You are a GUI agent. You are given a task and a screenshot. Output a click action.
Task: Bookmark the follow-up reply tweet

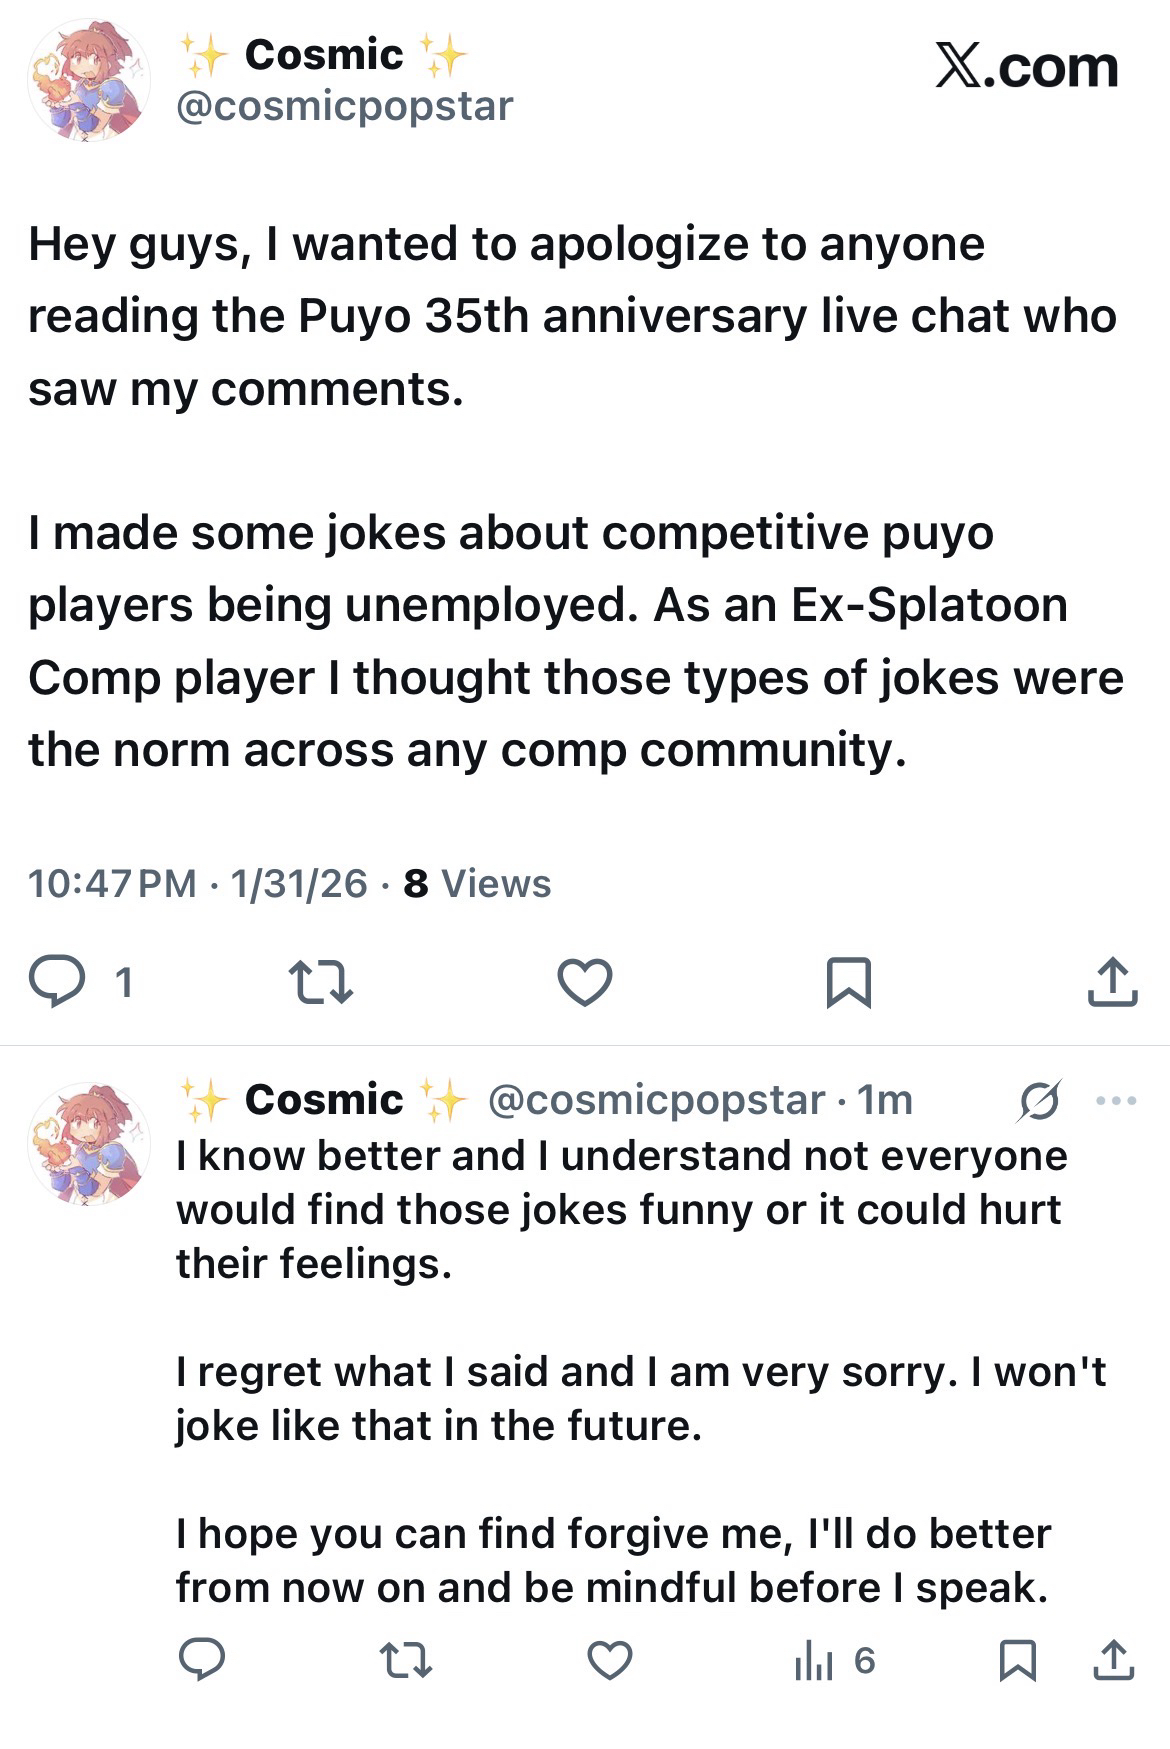1018,1661
